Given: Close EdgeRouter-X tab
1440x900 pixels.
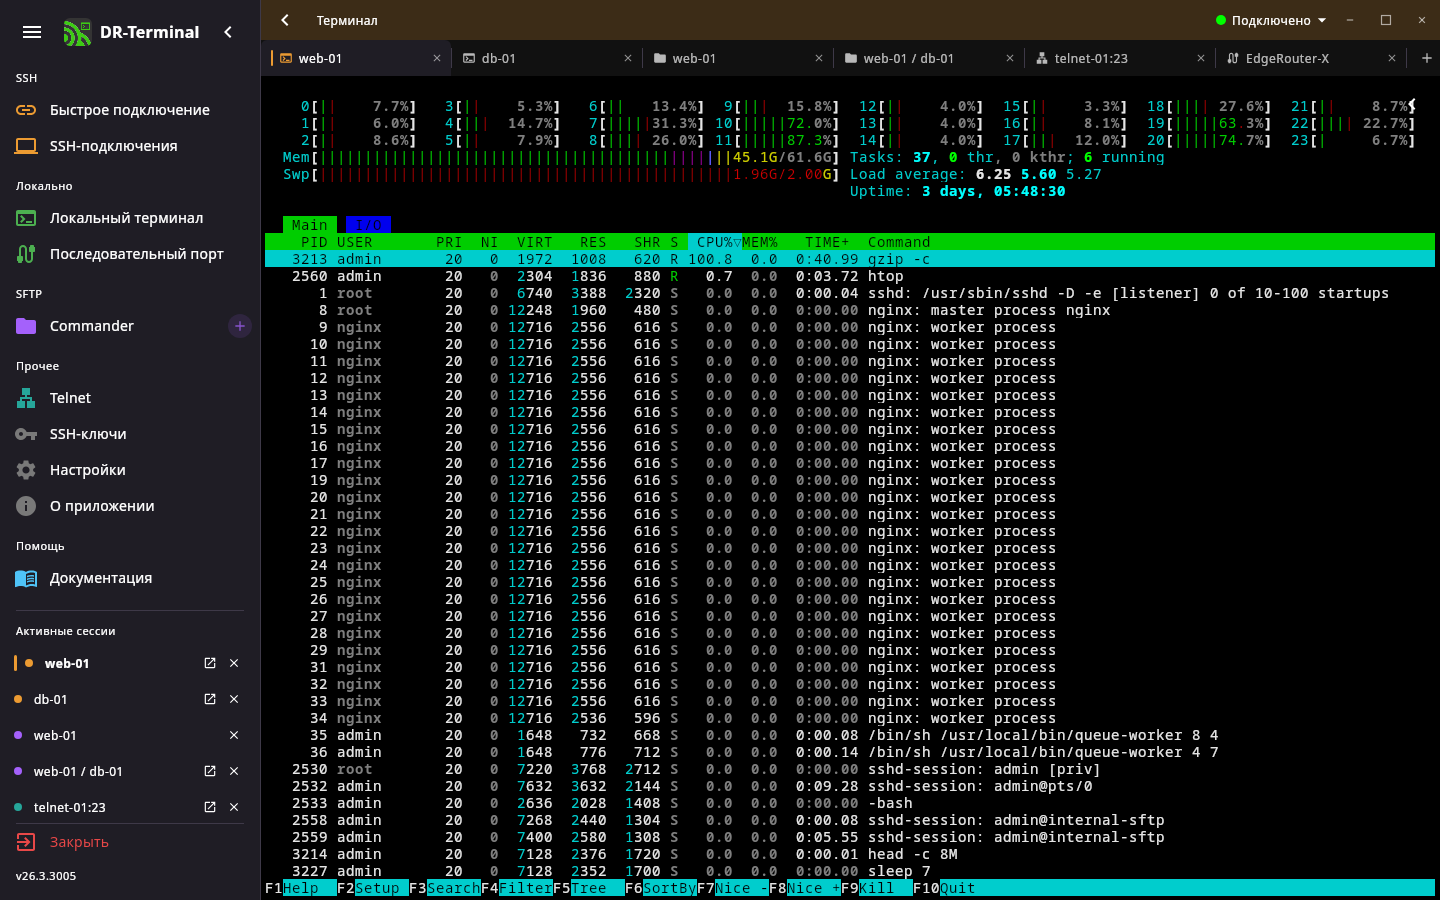Looking at the screenshot, I should click(x=1392, y=58).
